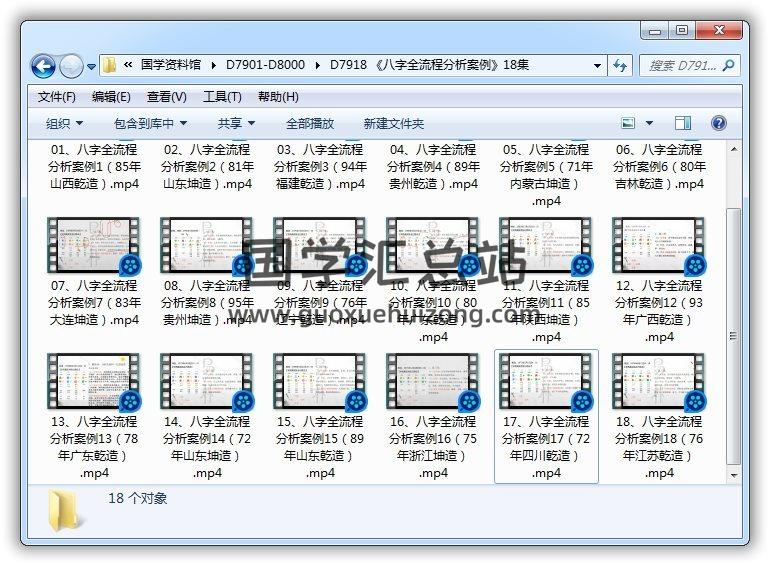
Task: Click the Back navigation arrow button
Action: 43,67
